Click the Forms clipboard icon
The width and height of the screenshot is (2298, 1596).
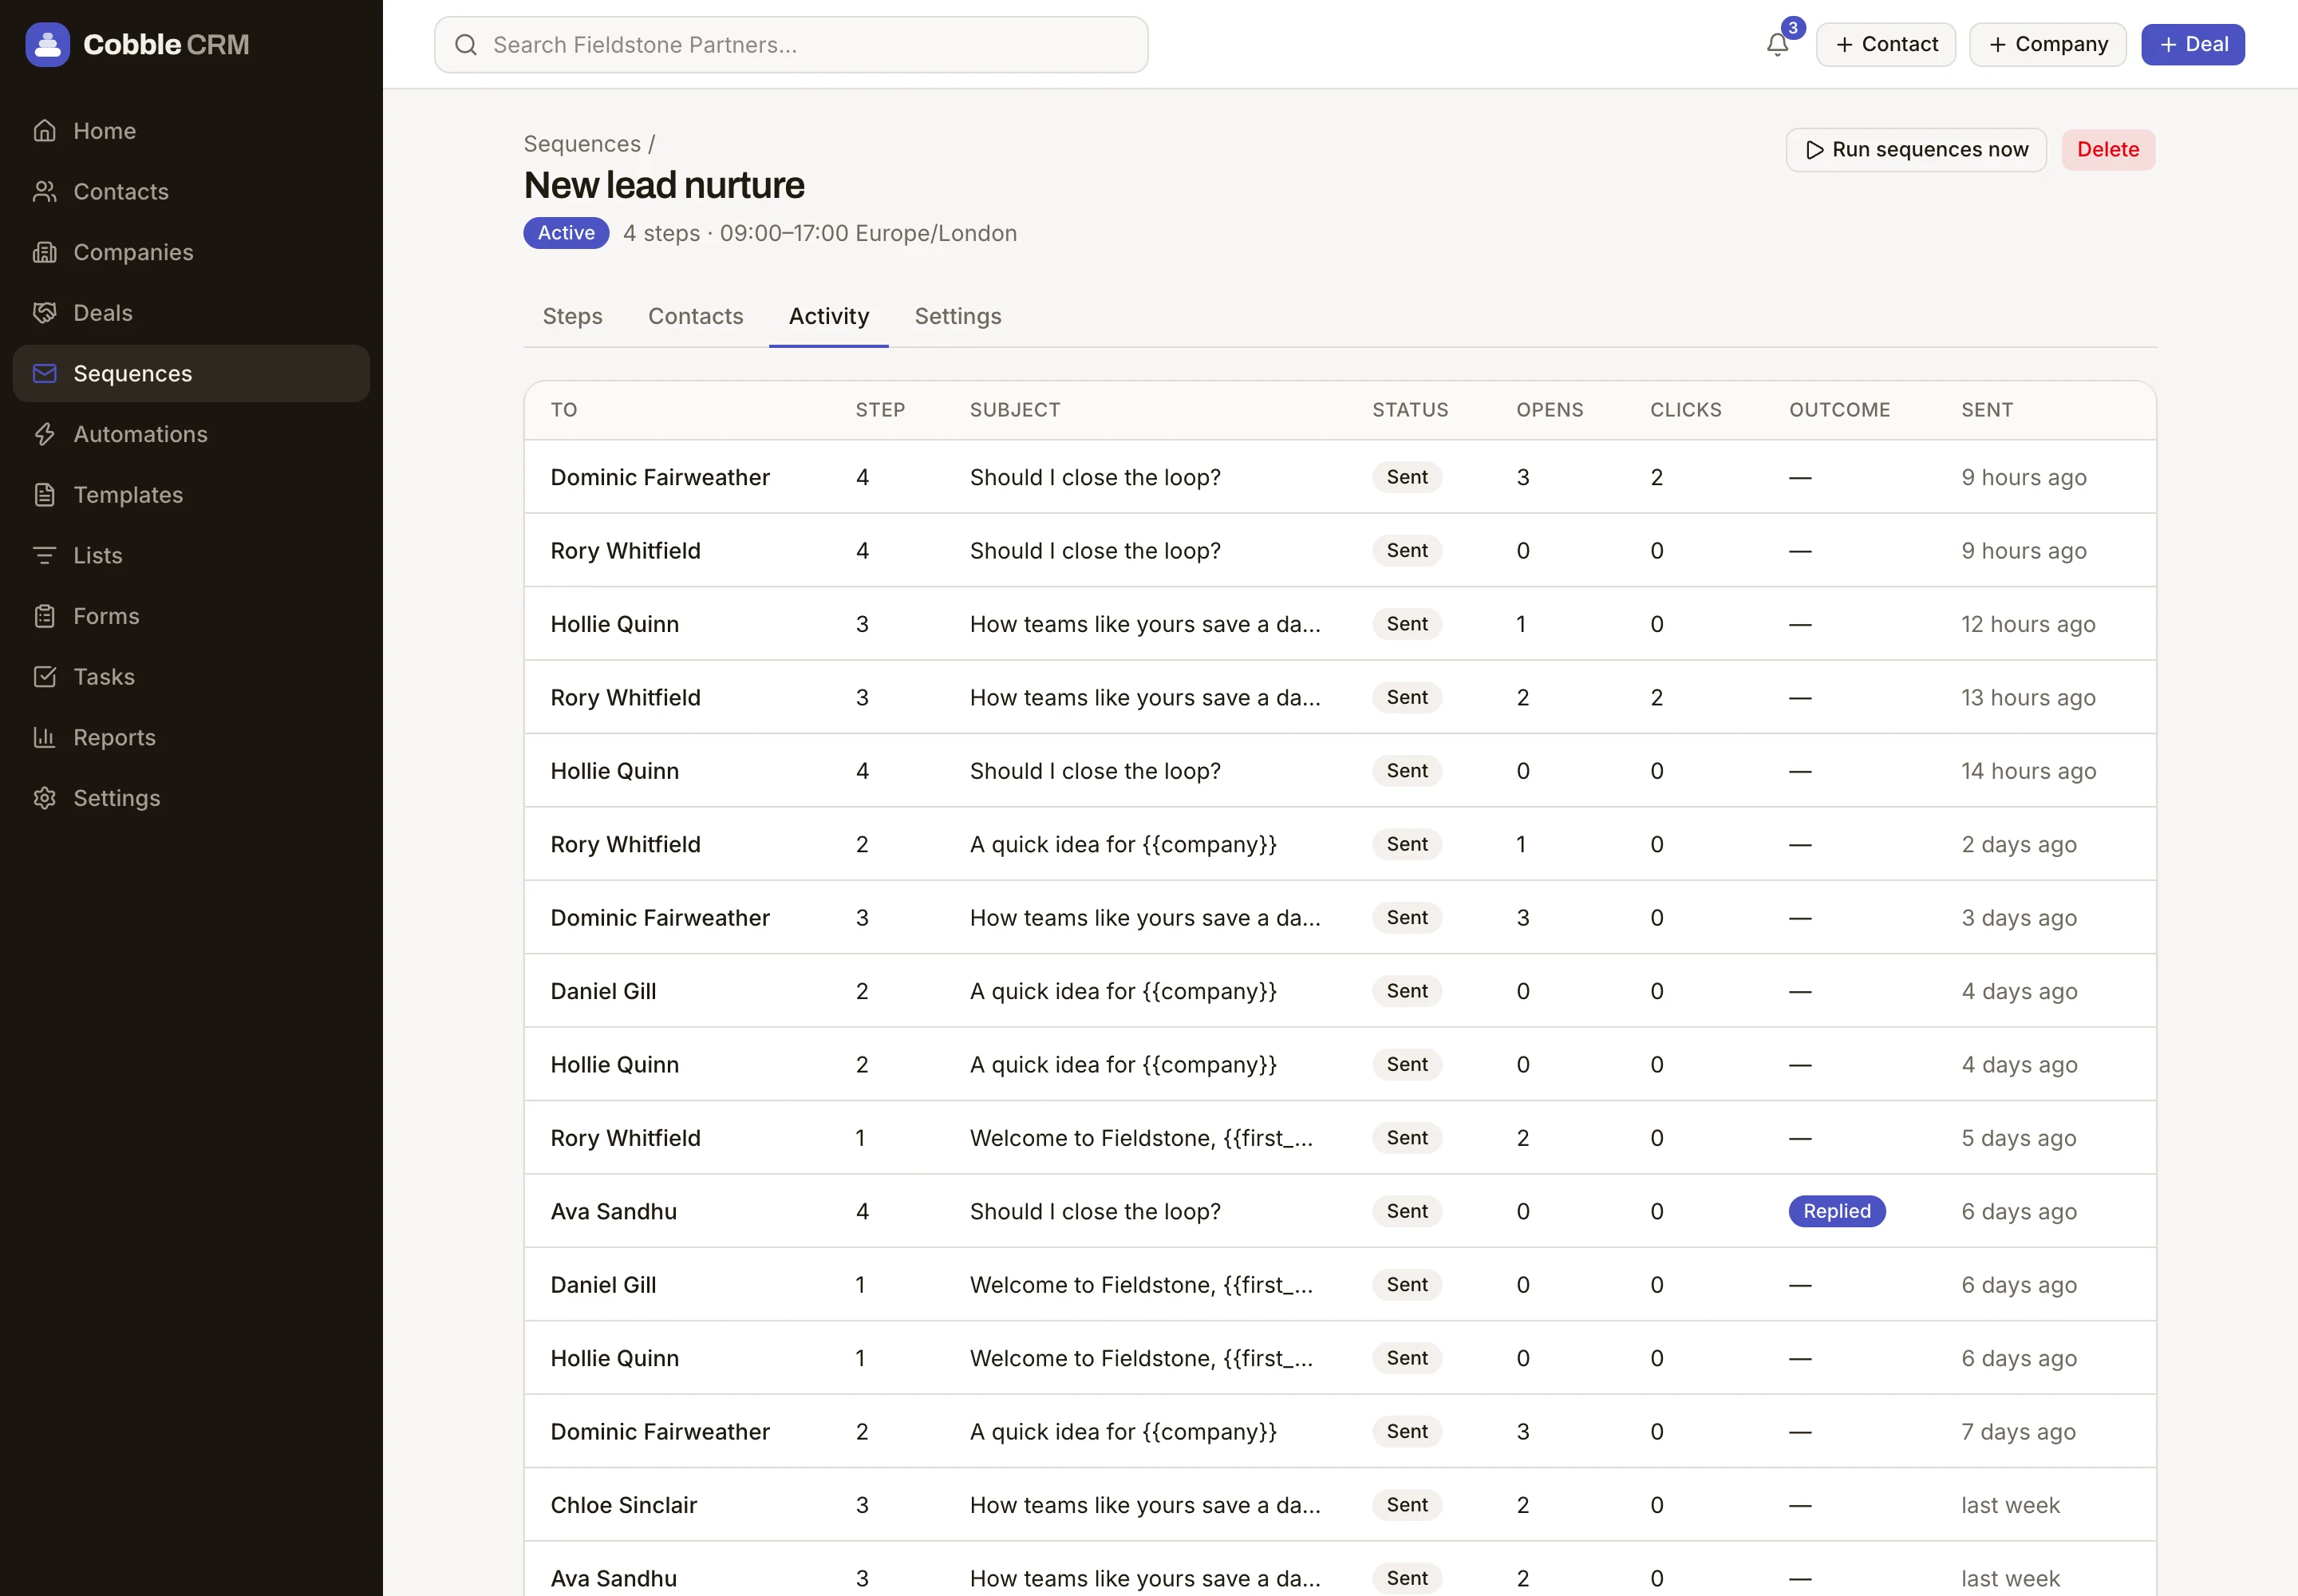(x=44, y=616)
